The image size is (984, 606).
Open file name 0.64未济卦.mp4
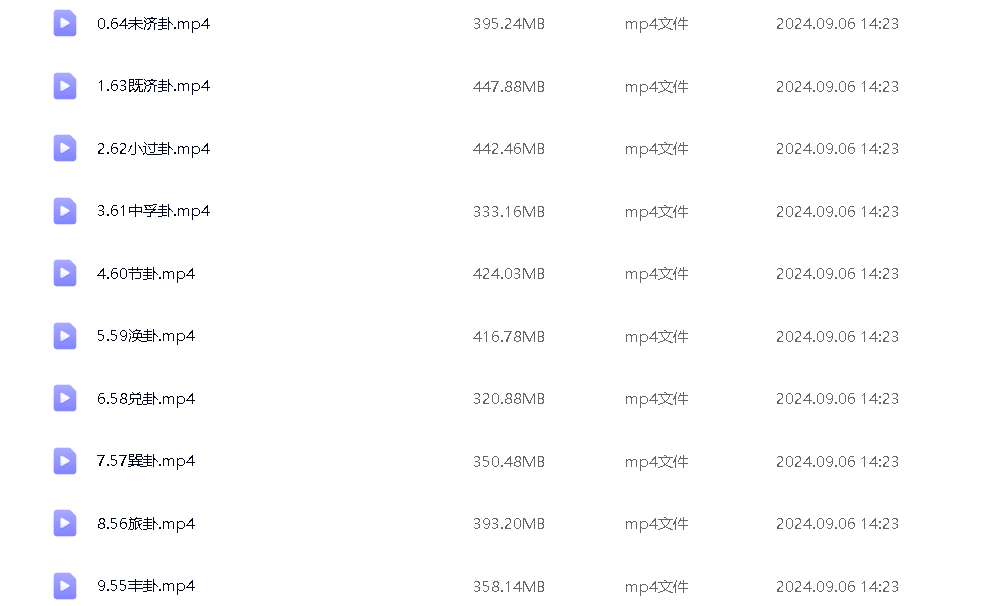coord(153,24)
